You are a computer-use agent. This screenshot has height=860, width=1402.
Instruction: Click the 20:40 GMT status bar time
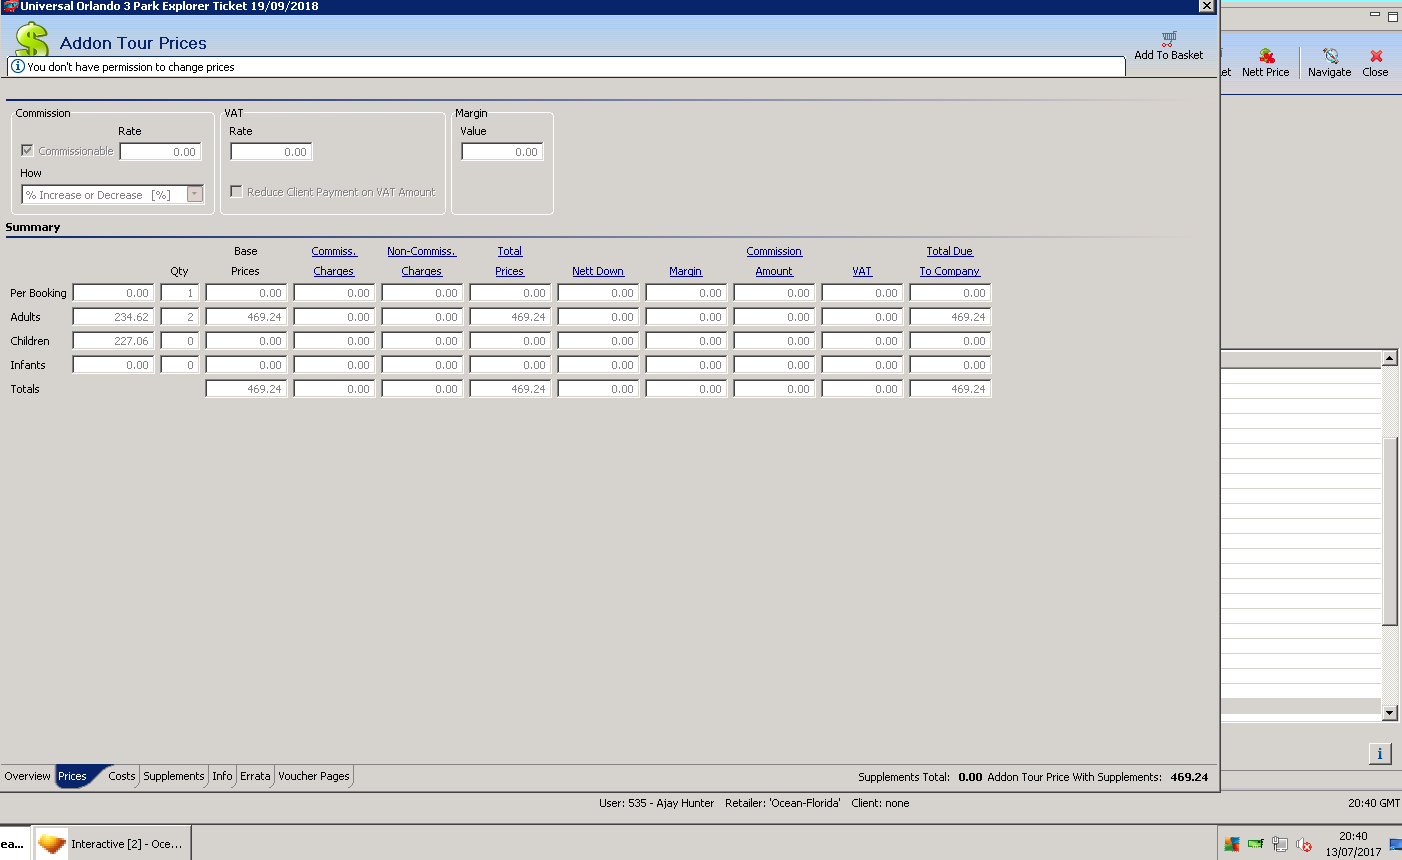click(x=1374, y=803)
